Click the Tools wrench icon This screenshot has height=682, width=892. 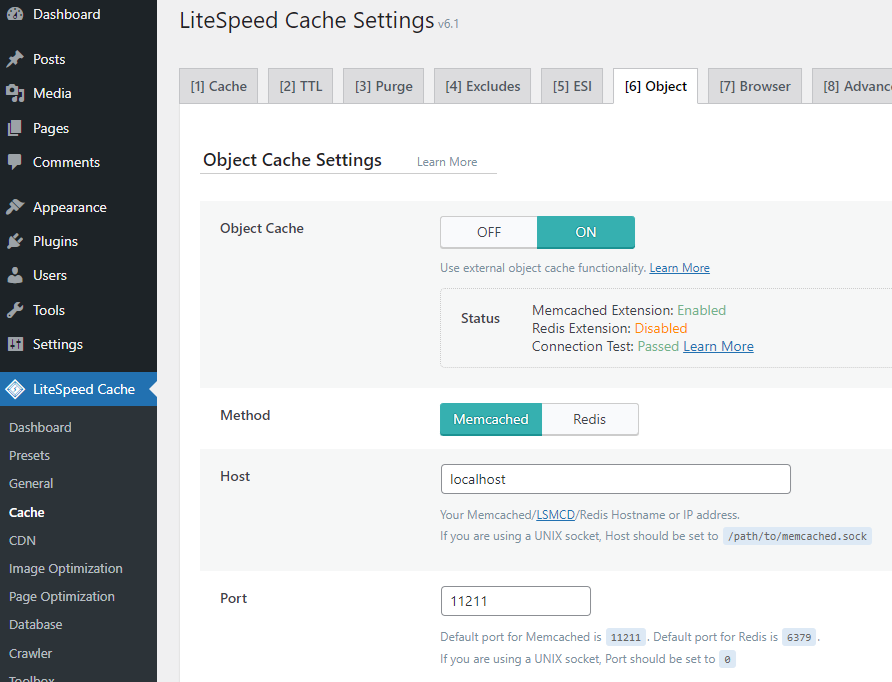pyautogui.click(x=15, y=310)
